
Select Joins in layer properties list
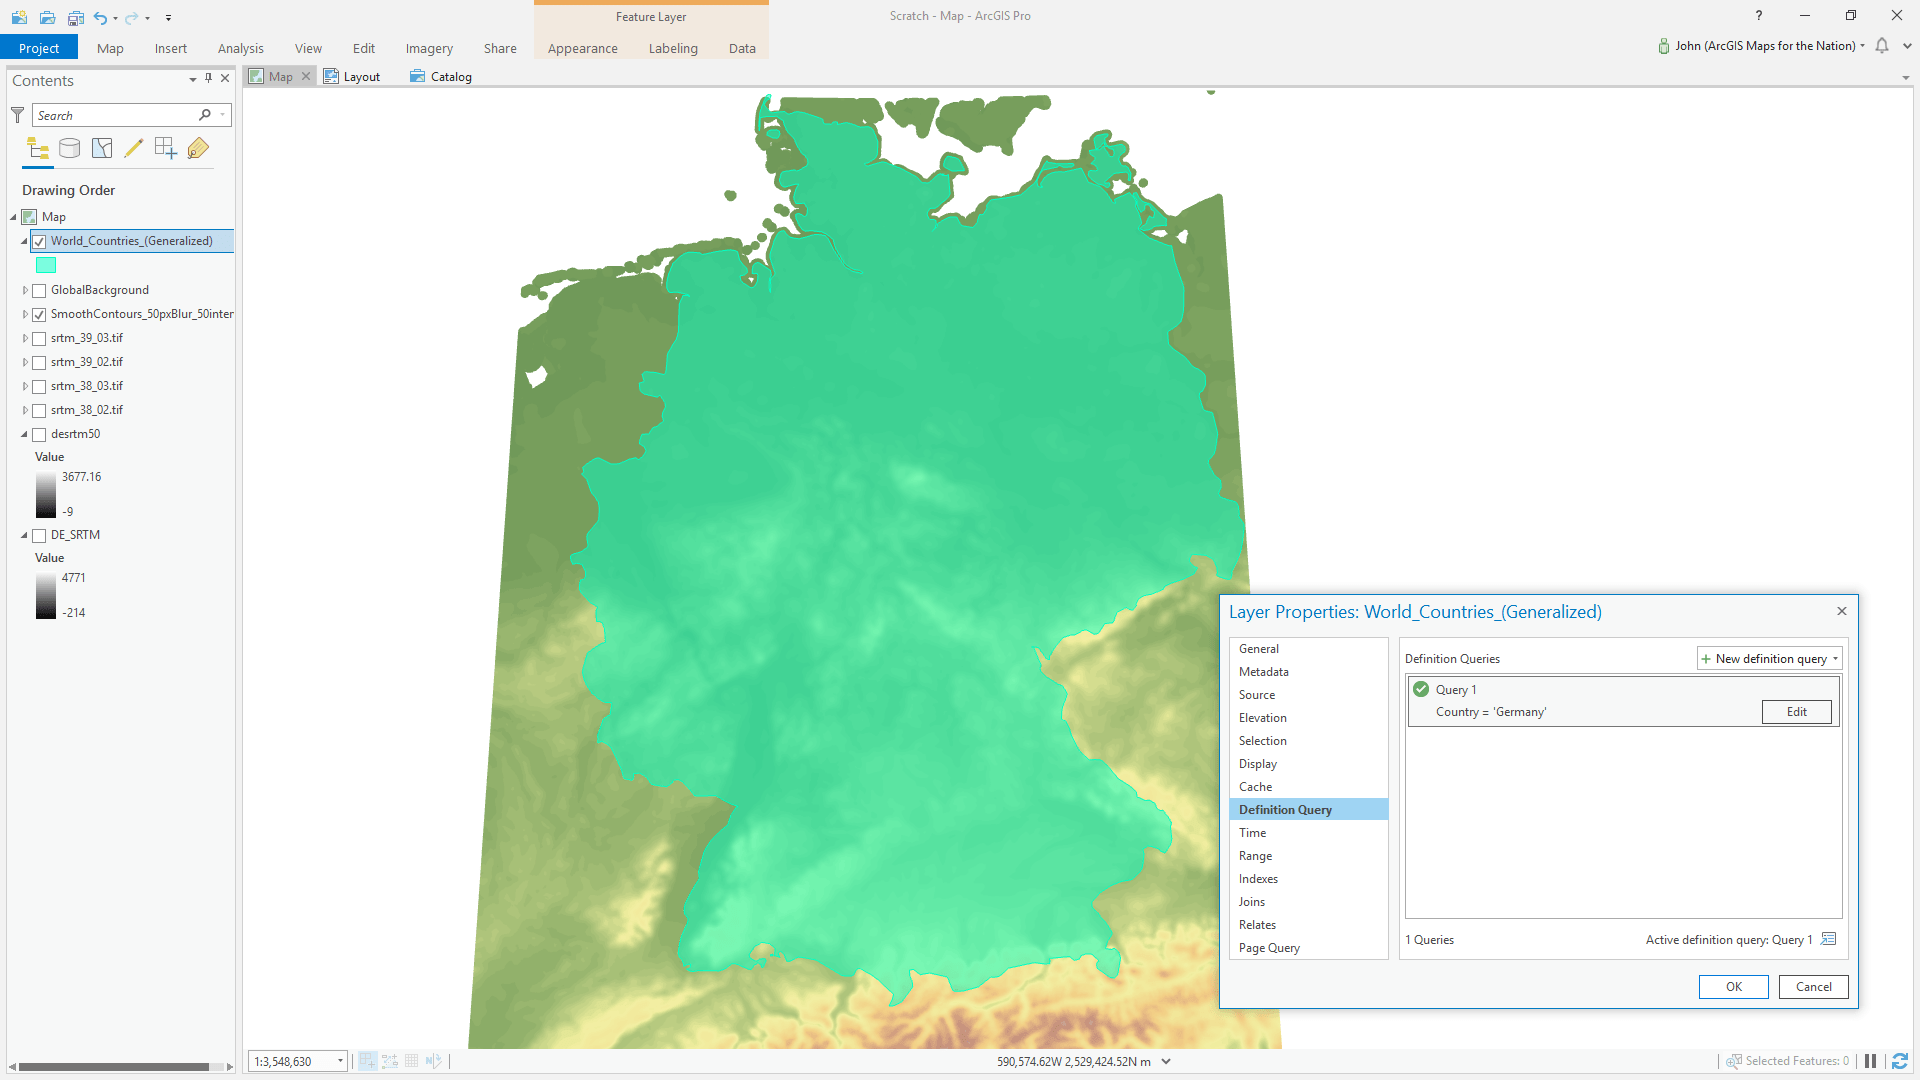tap(1252, 901)
